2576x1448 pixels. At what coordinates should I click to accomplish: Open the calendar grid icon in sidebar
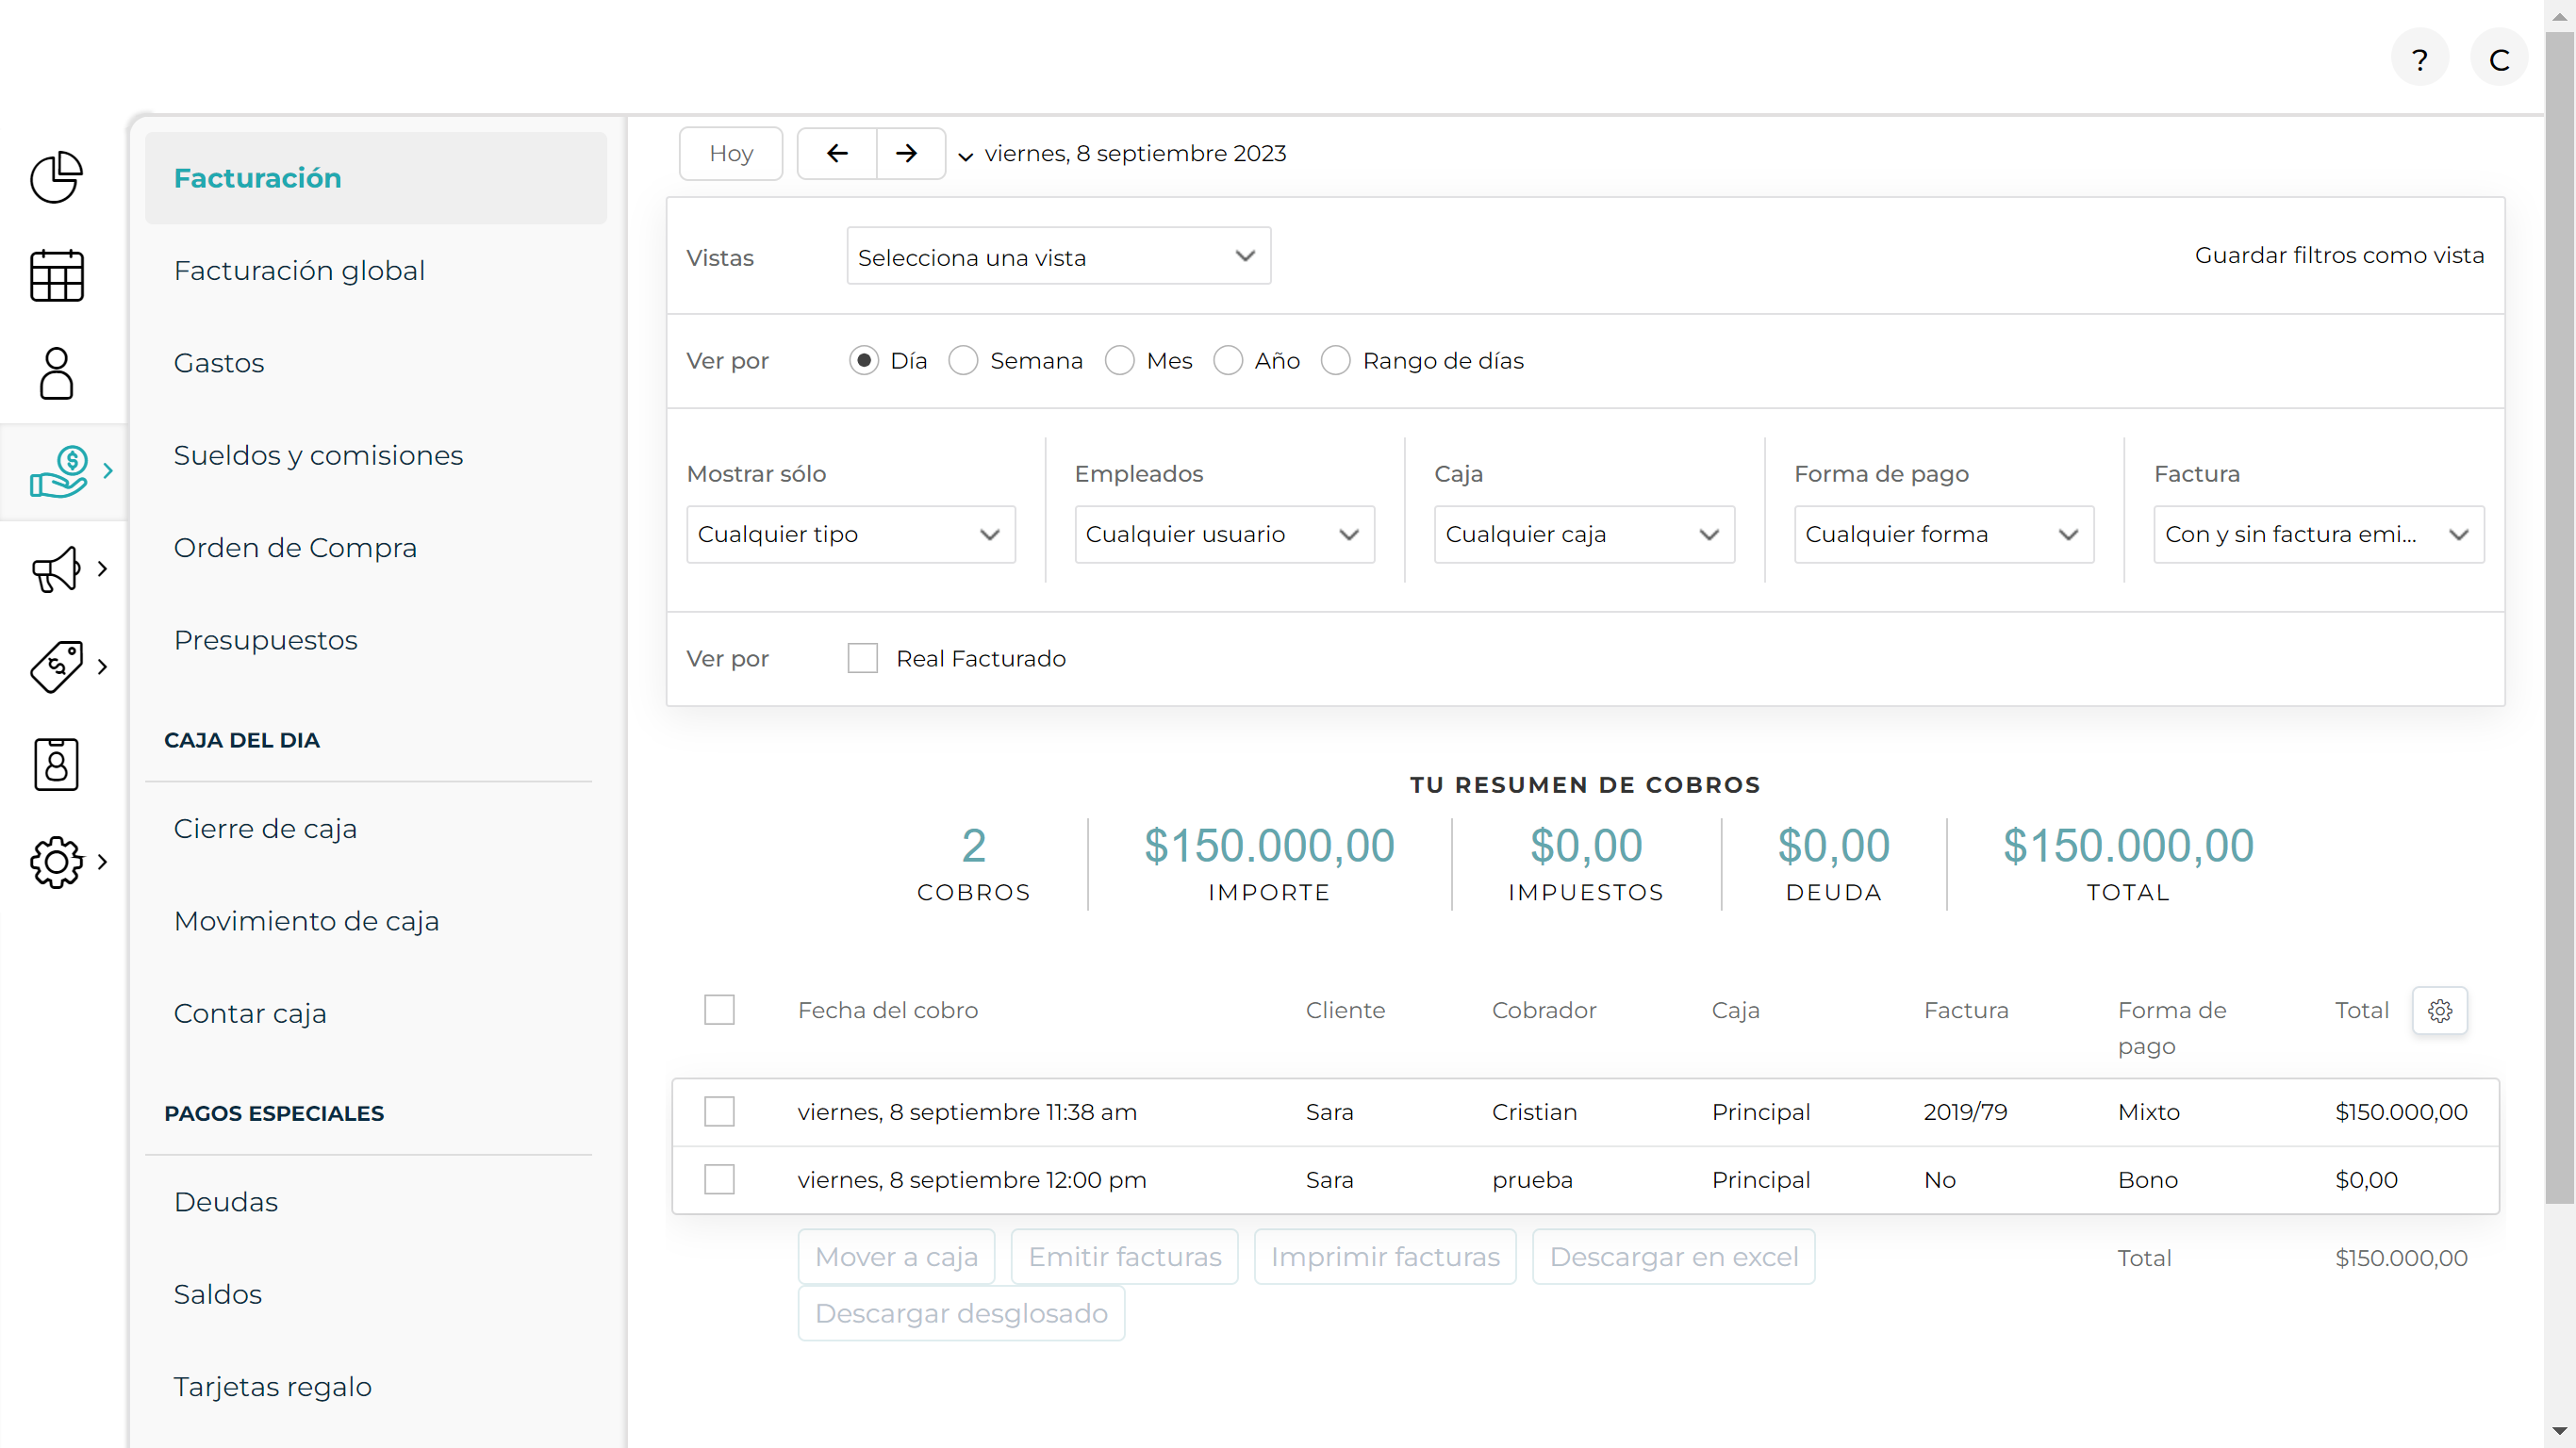click(x=56, y=275)
